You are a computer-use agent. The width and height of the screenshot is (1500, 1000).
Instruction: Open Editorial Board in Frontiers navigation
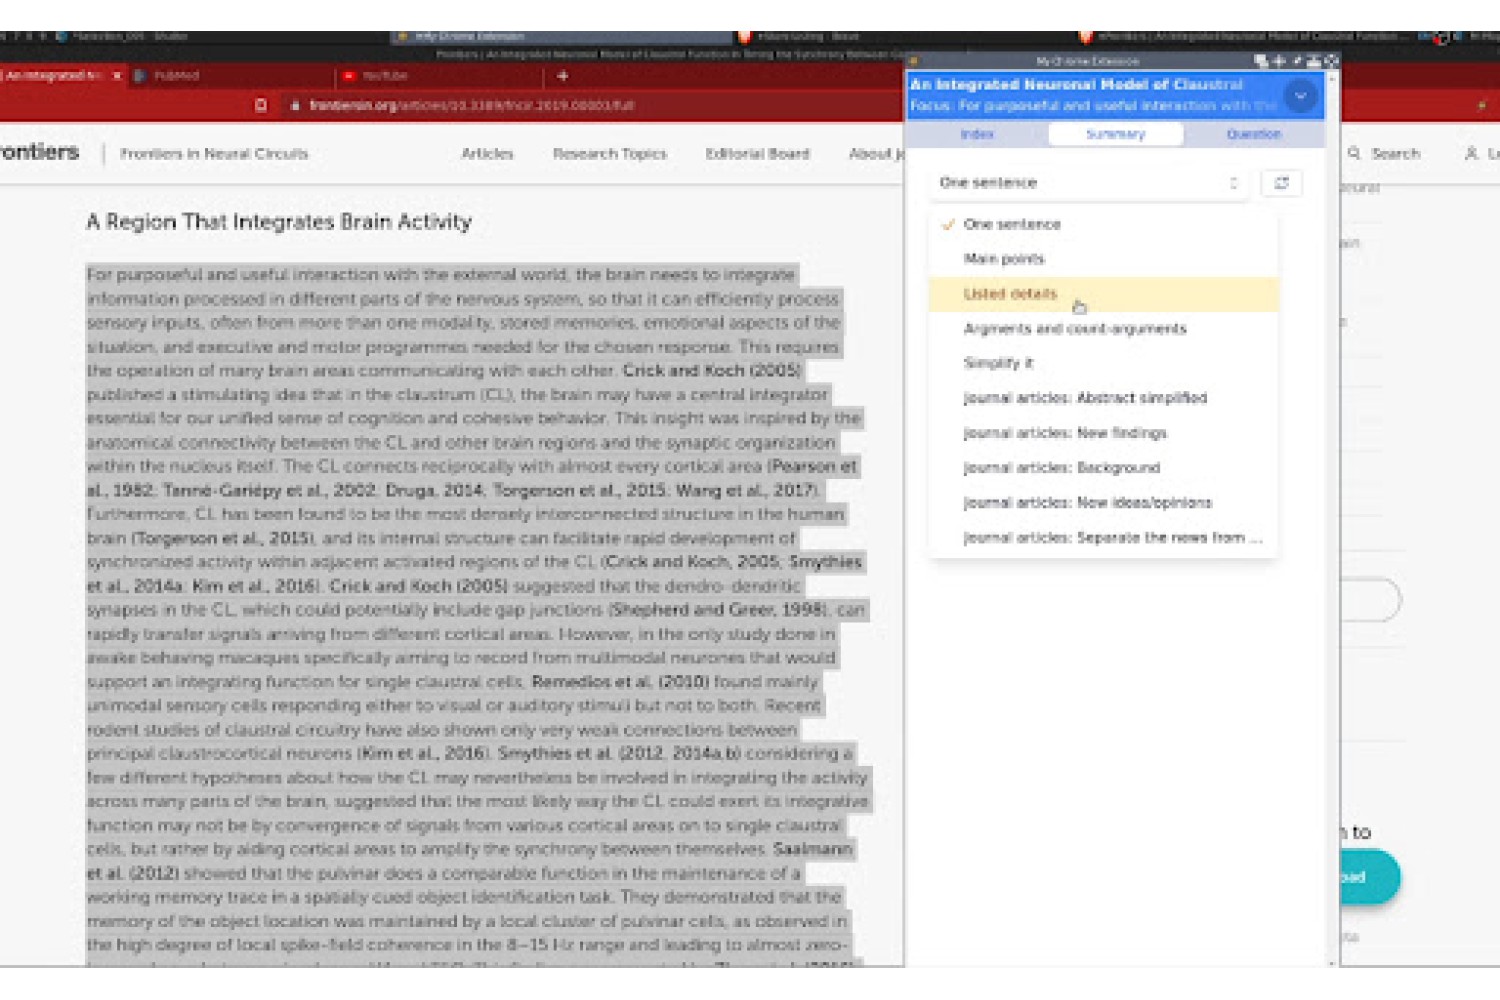[757, 154]
